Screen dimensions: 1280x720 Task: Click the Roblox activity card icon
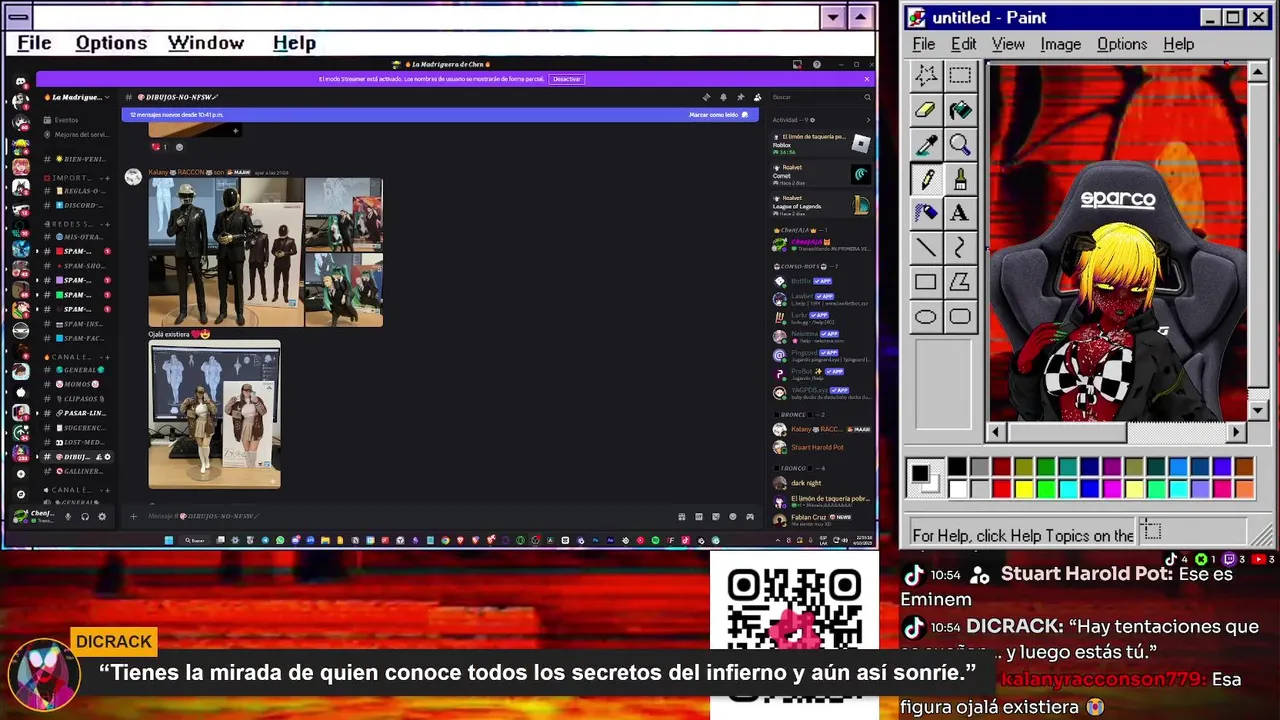pos(860,144)
